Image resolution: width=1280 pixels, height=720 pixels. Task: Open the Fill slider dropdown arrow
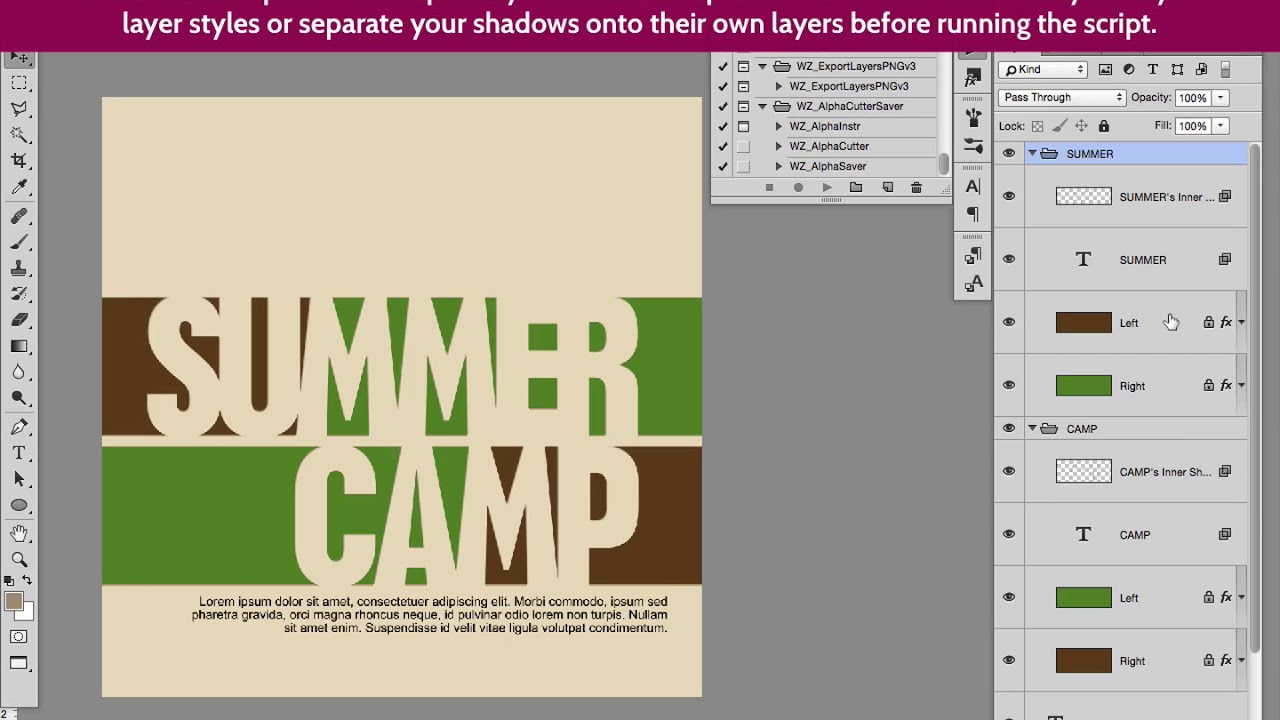point(1220,126)
